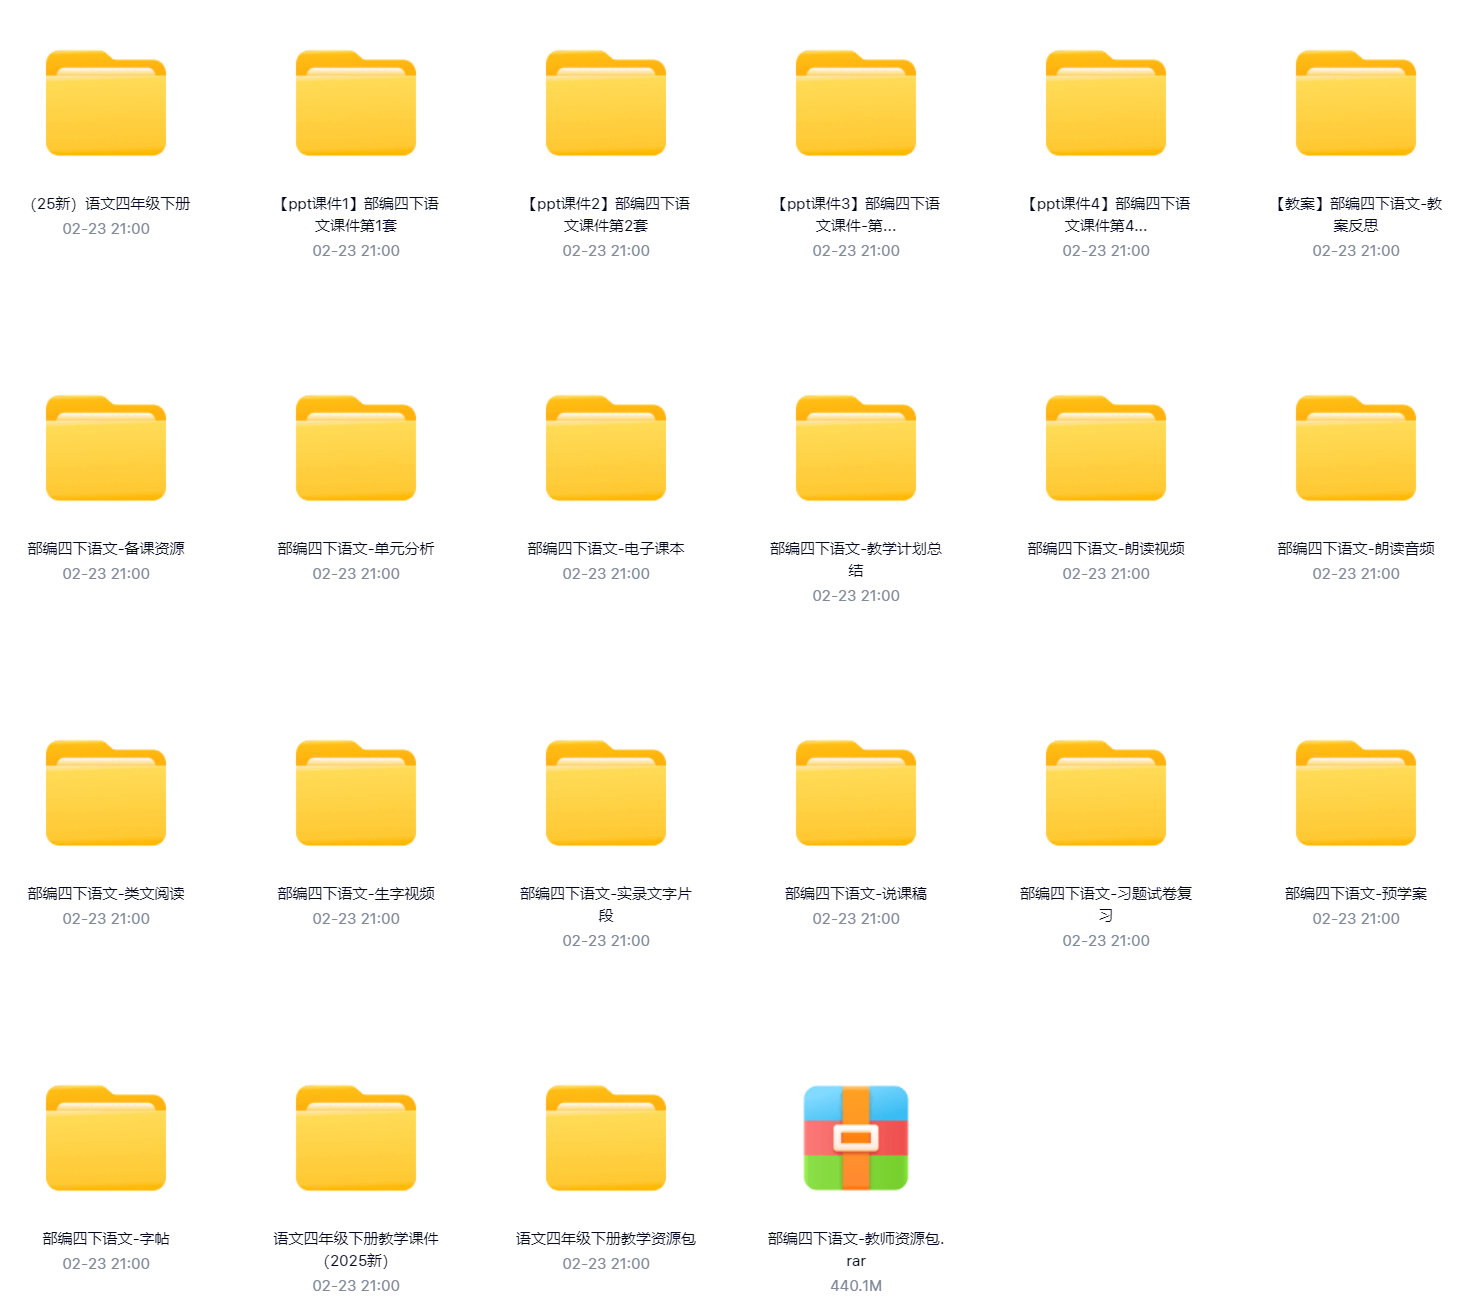Screen dimensions: 1475x1314
Task: Select the 【ppt课件3】 部编四下语文课件 folder
Action: (x=856, y=104)
